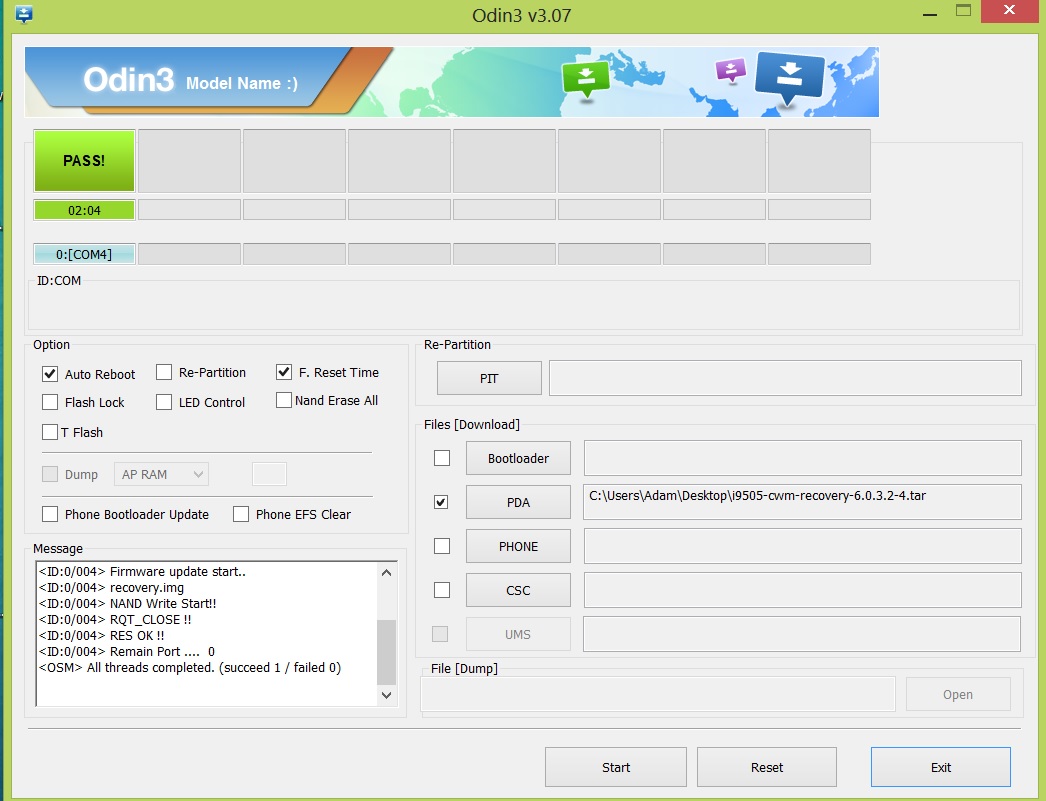This screenshot has width=1046, height=801.
Task: Toggle the Auto Reboot checkbox
Action: [x=50, y=374]
